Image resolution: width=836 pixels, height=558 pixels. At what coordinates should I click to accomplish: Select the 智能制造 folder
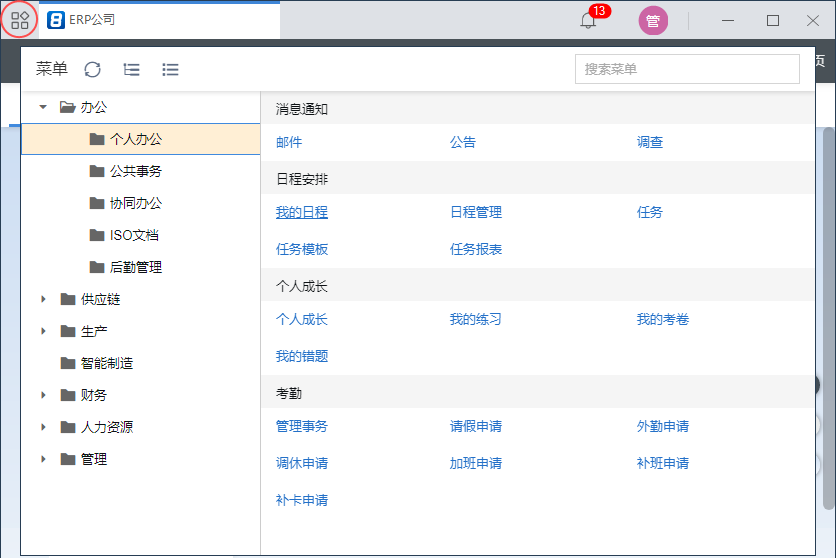107,363
